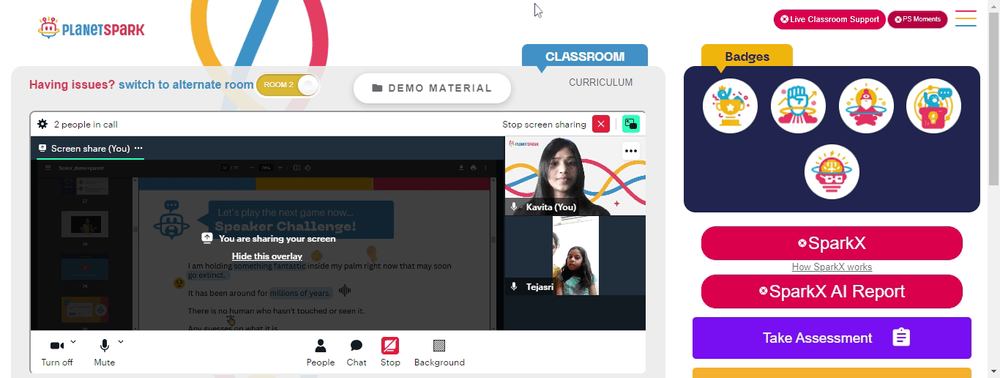Select slide 28 thumbnail in shared PDF
Viewport: 1000px width, 378px height.
(85, 224)
